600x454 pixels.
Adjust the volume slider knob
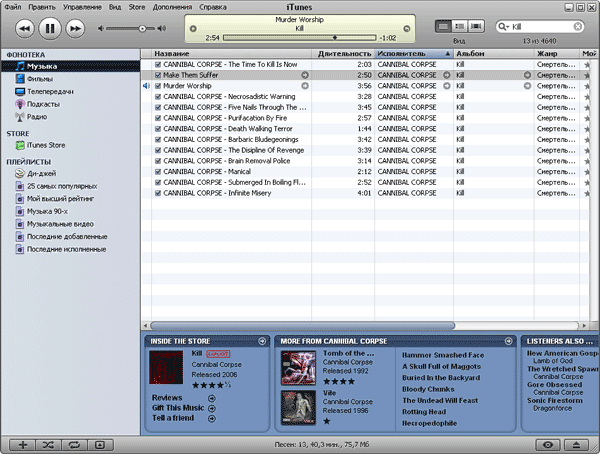click(x=142, y=28)
